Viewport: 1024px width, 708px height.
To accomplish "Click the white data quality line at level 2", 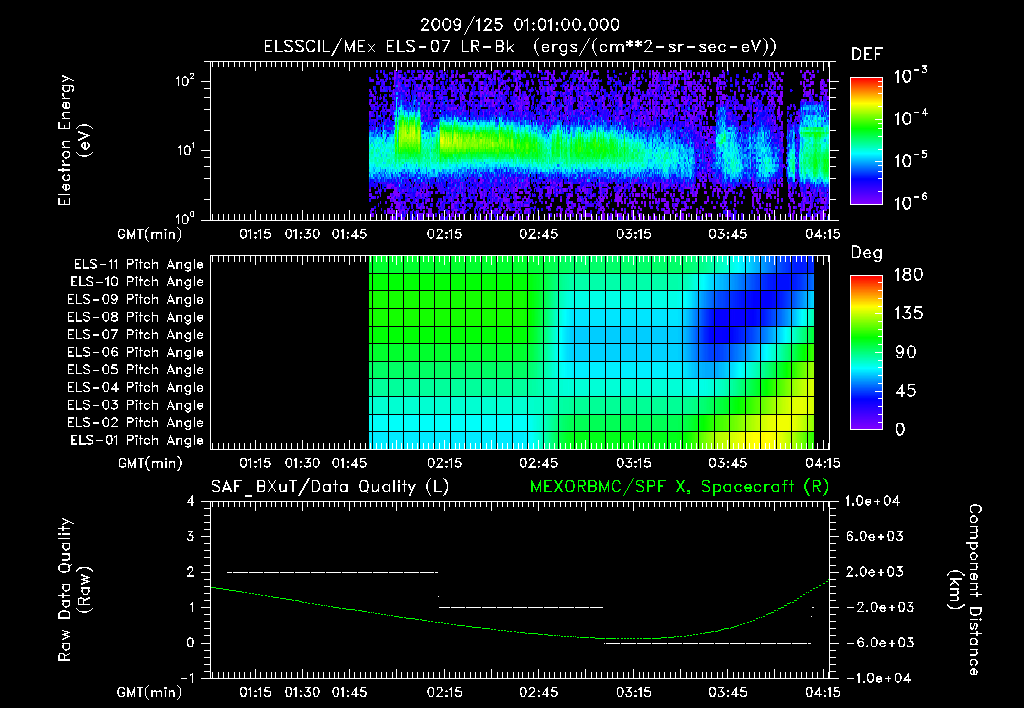I will coord(332,572).
